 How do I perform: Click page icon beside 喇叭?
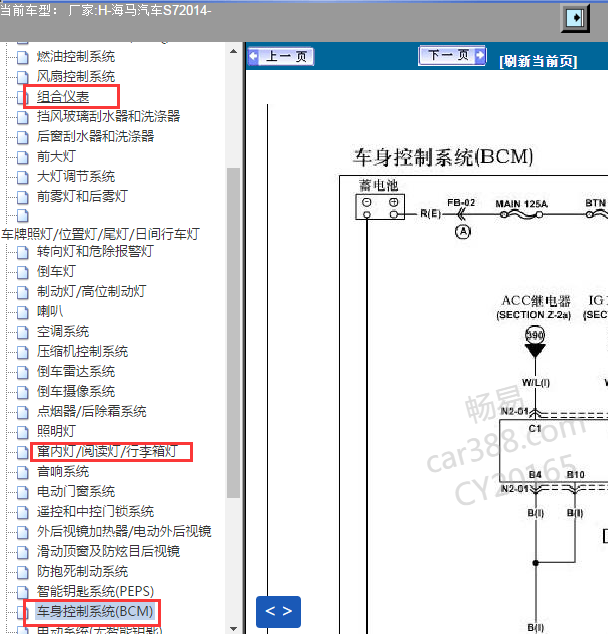tap(23, 313)
